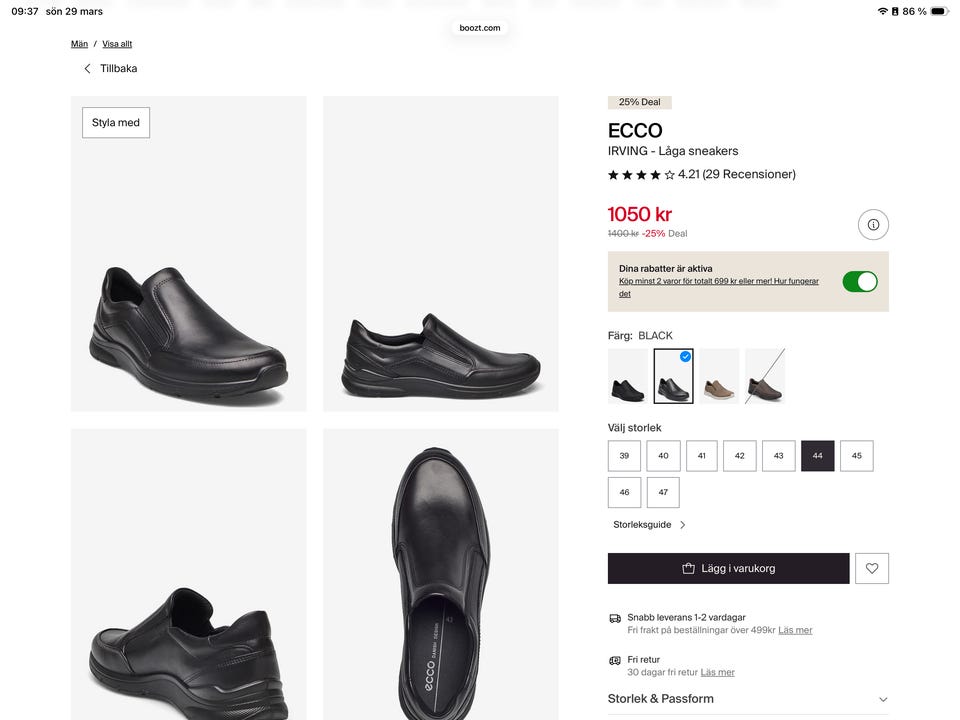Image resolution: width=960 pixels, height=720 pixels.
Task: Open the Läs mer link for free returns
Action: [718, 672]
